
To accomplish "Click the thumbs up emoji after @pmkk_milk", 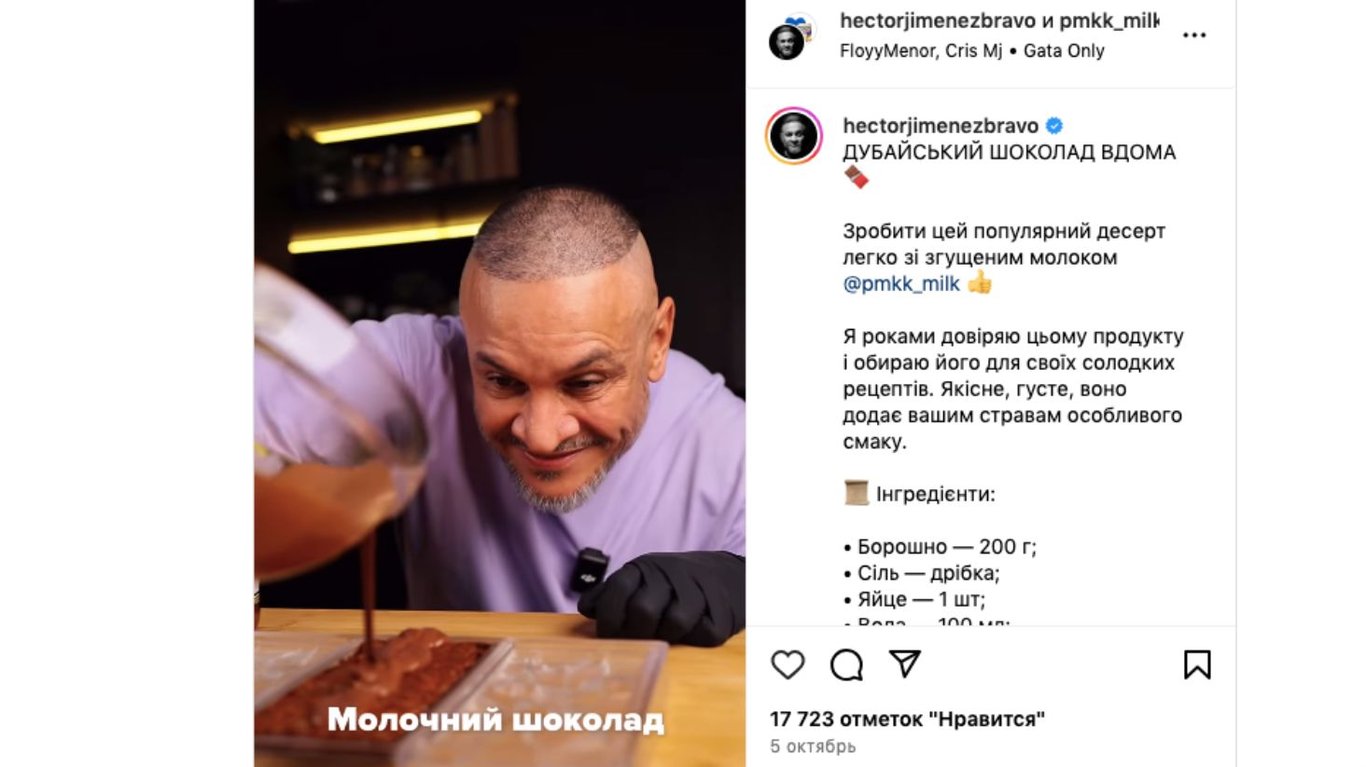I will [x=979, y=283].
